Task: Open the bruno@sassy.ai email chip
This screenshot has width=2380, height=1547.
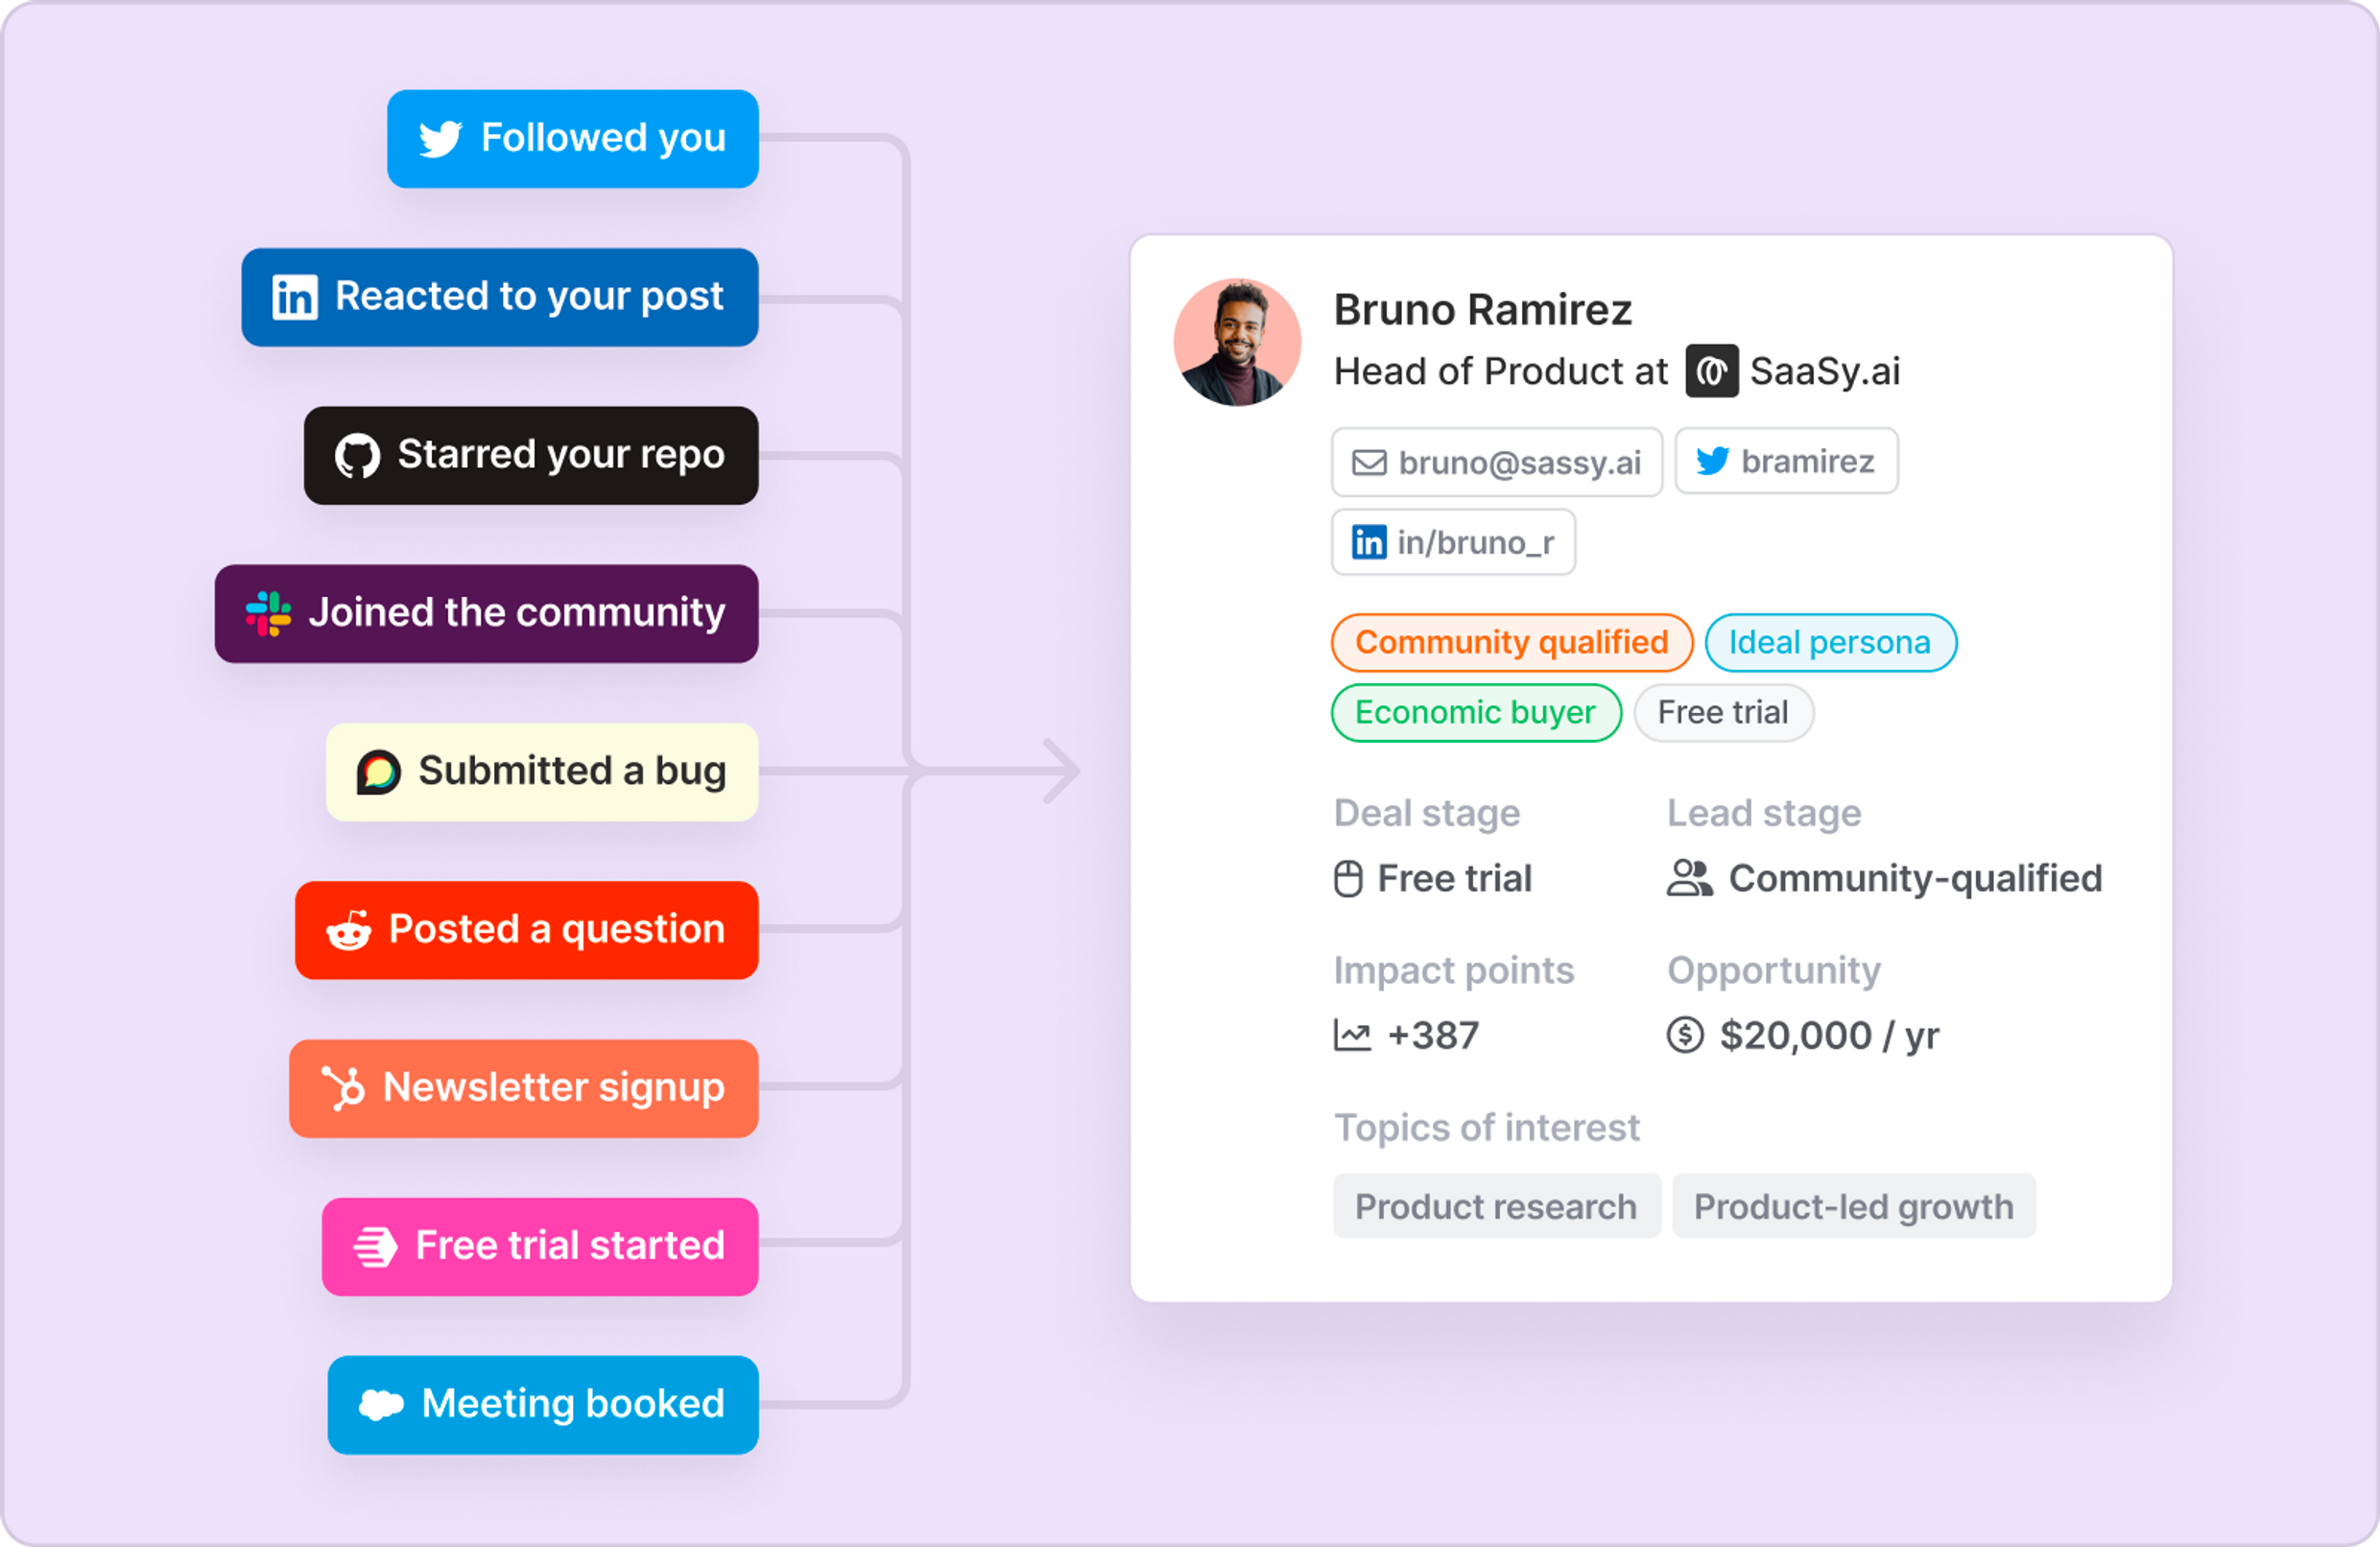Action: 1496,463
